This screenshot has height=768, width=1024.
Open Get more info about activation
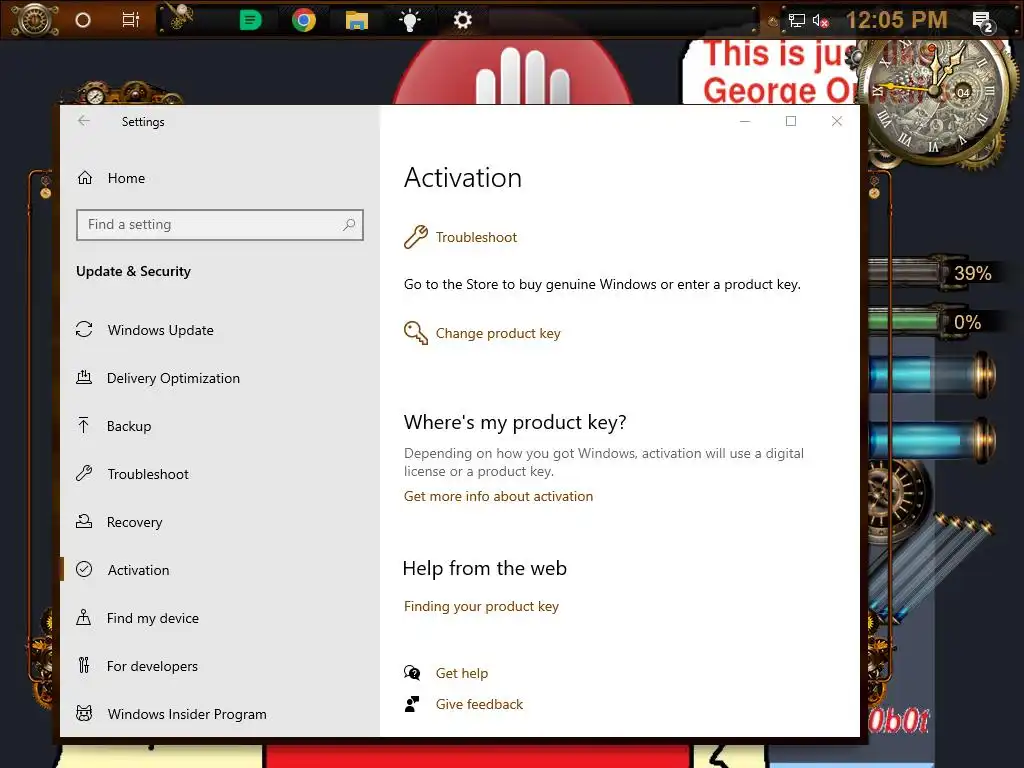[x=498, y=496]
